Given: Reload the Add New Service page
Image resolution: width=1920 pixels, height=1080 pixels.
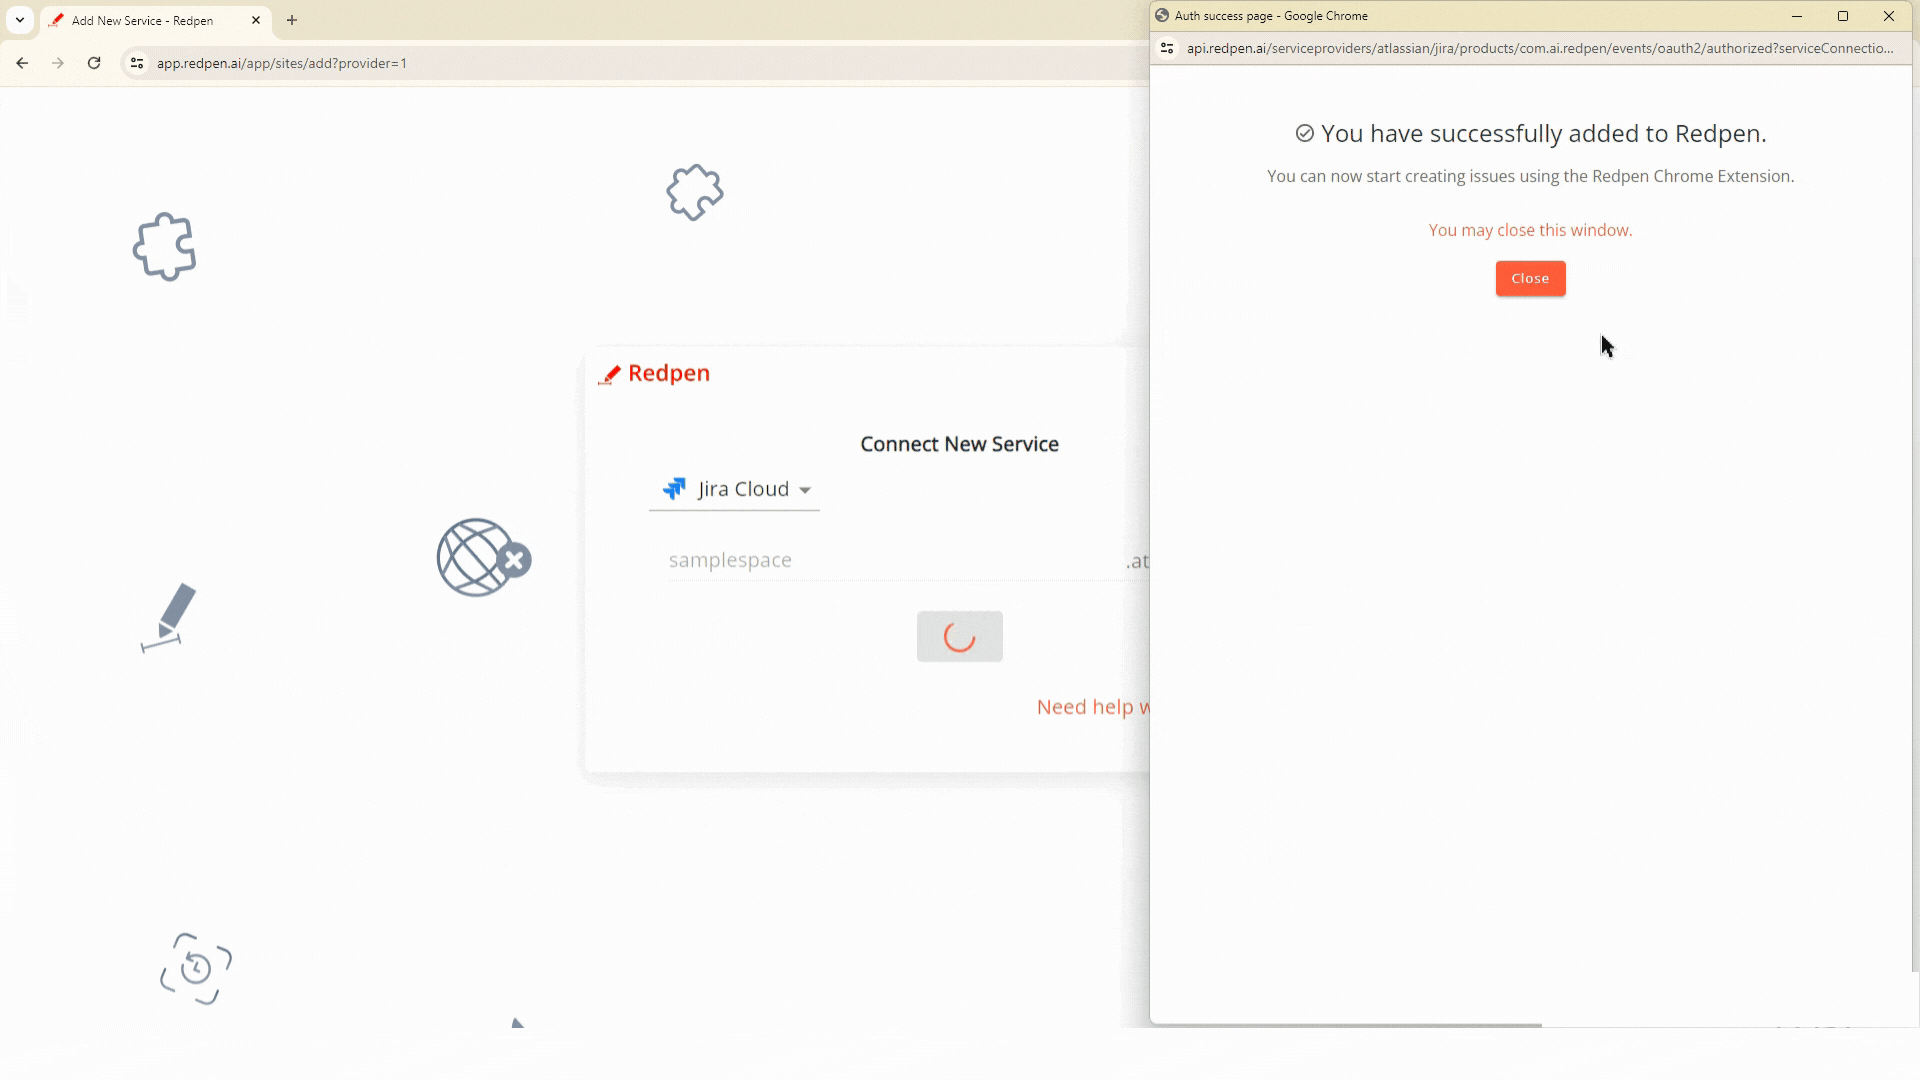Looking at the screenshot, I should (x=94, y=63).
